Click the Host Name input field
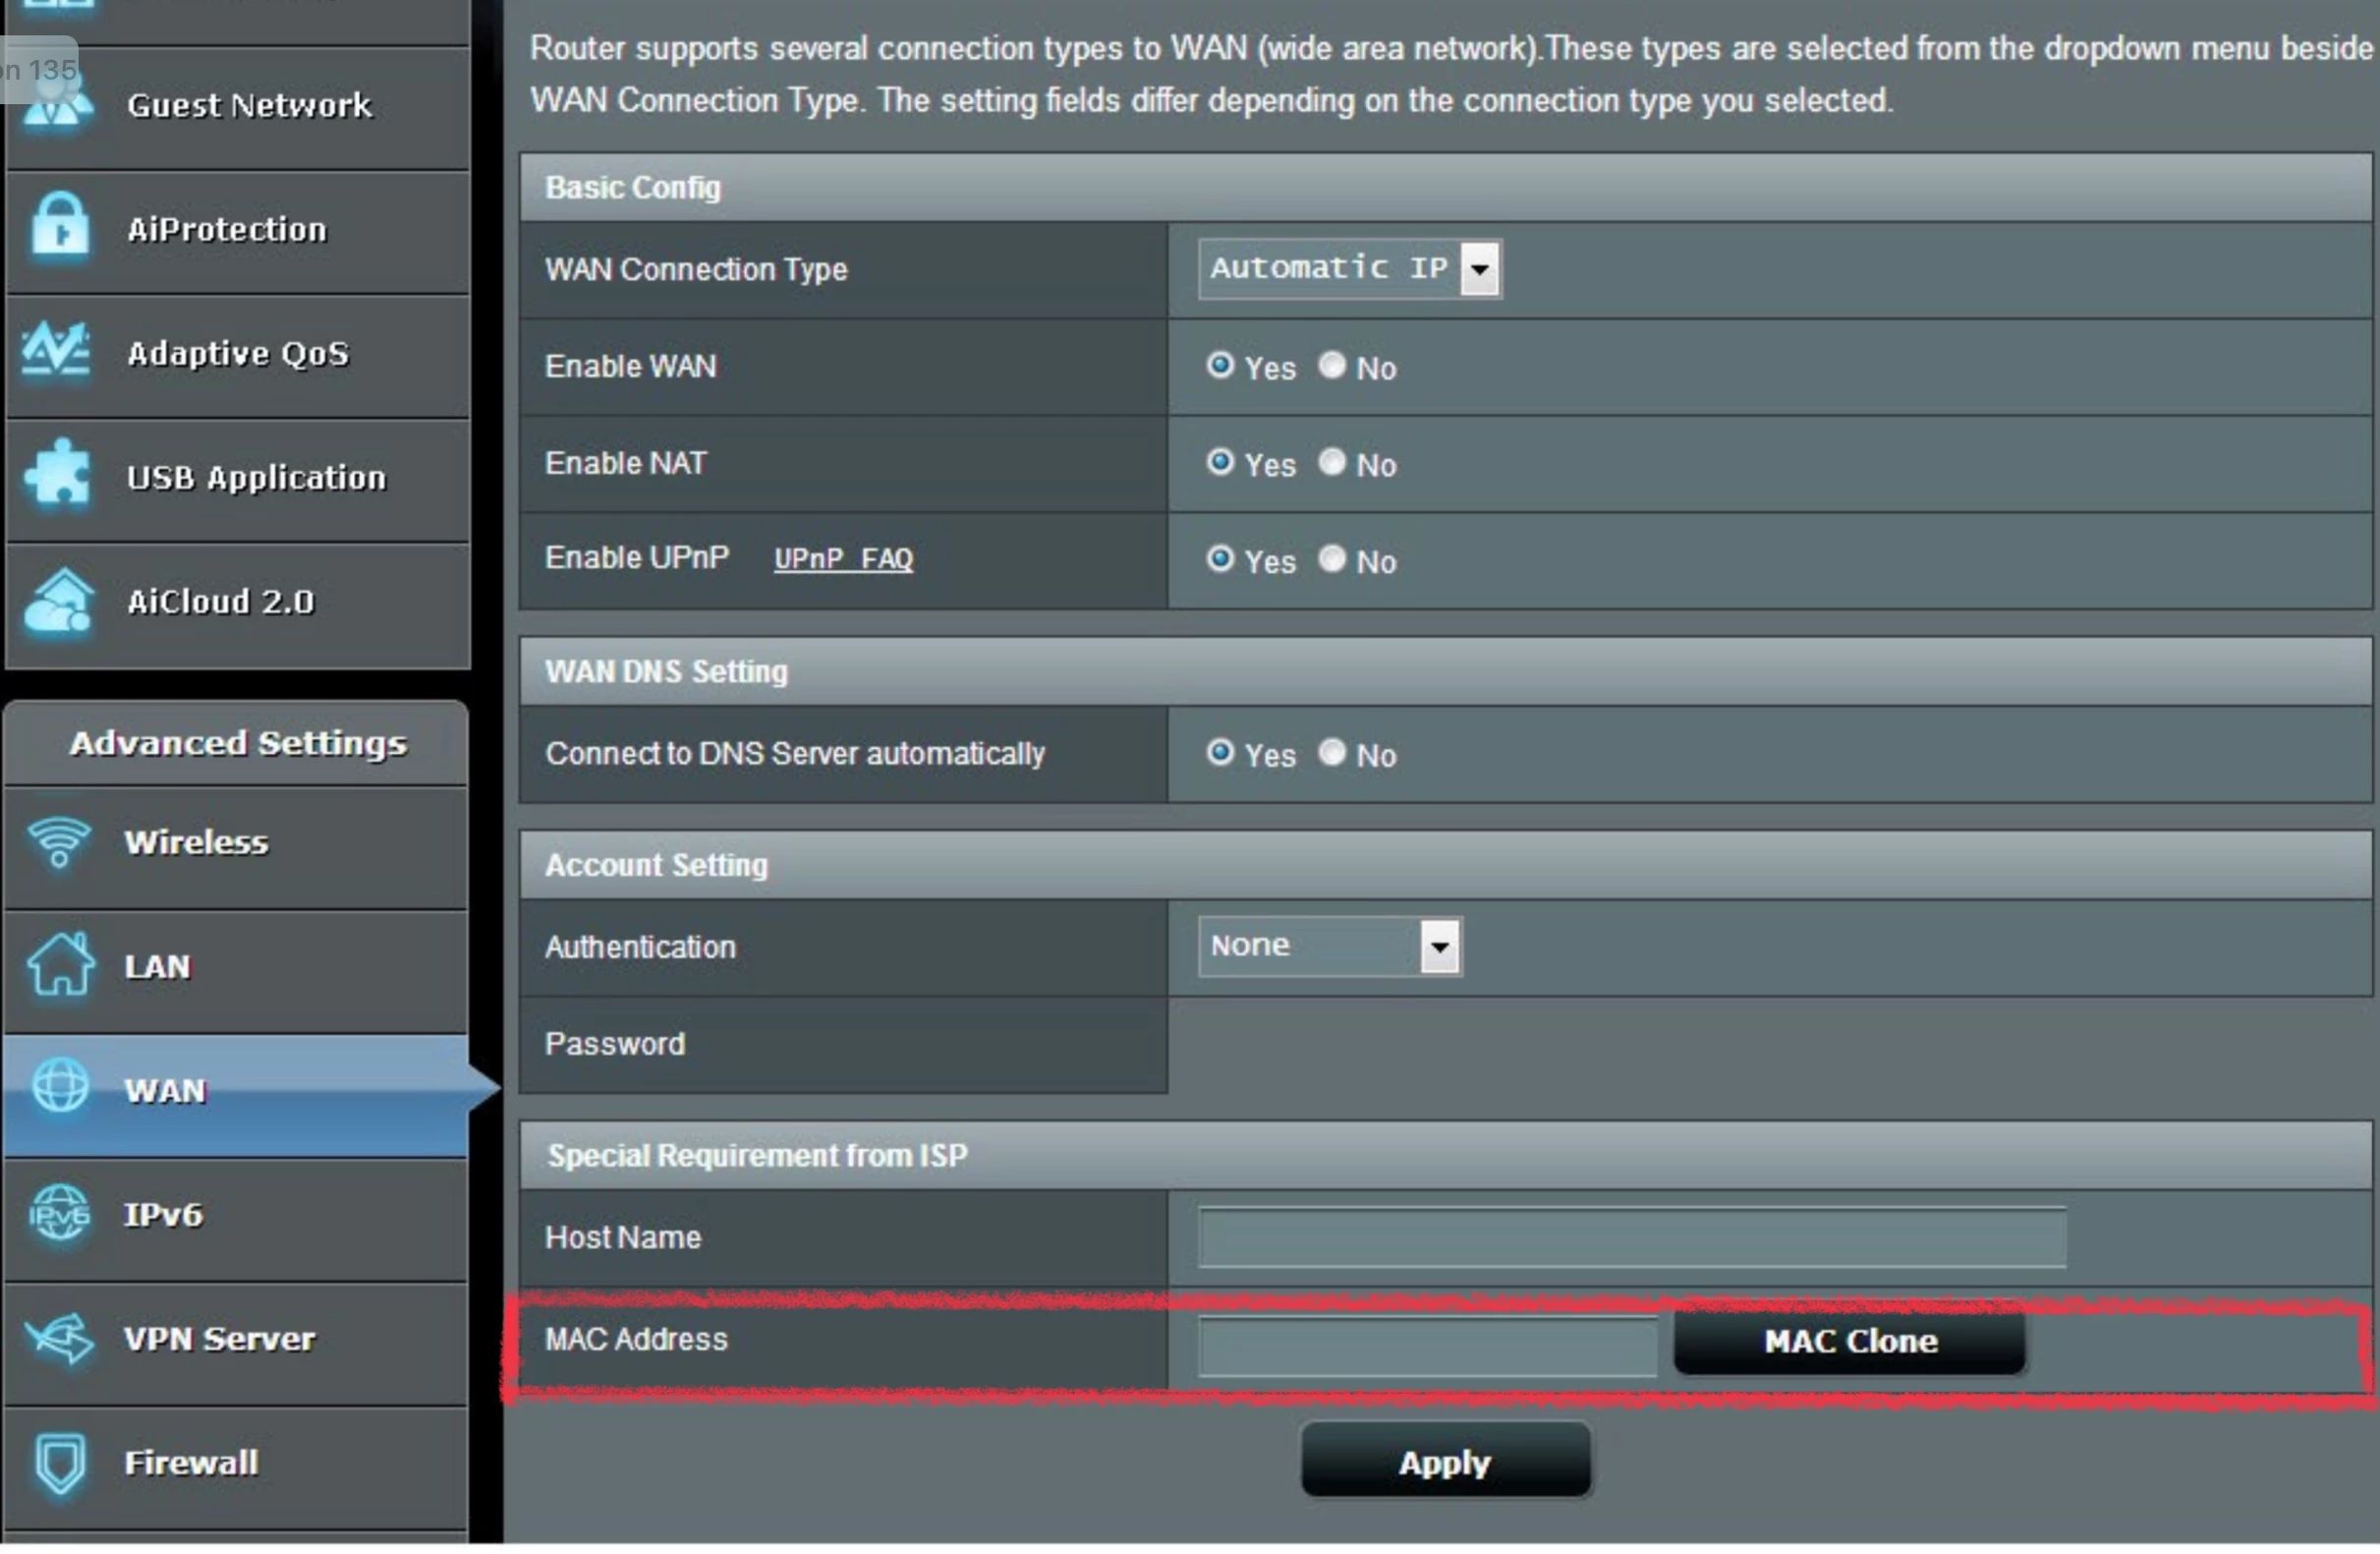The image size is (2380, 1554). pos(1631,1238)
